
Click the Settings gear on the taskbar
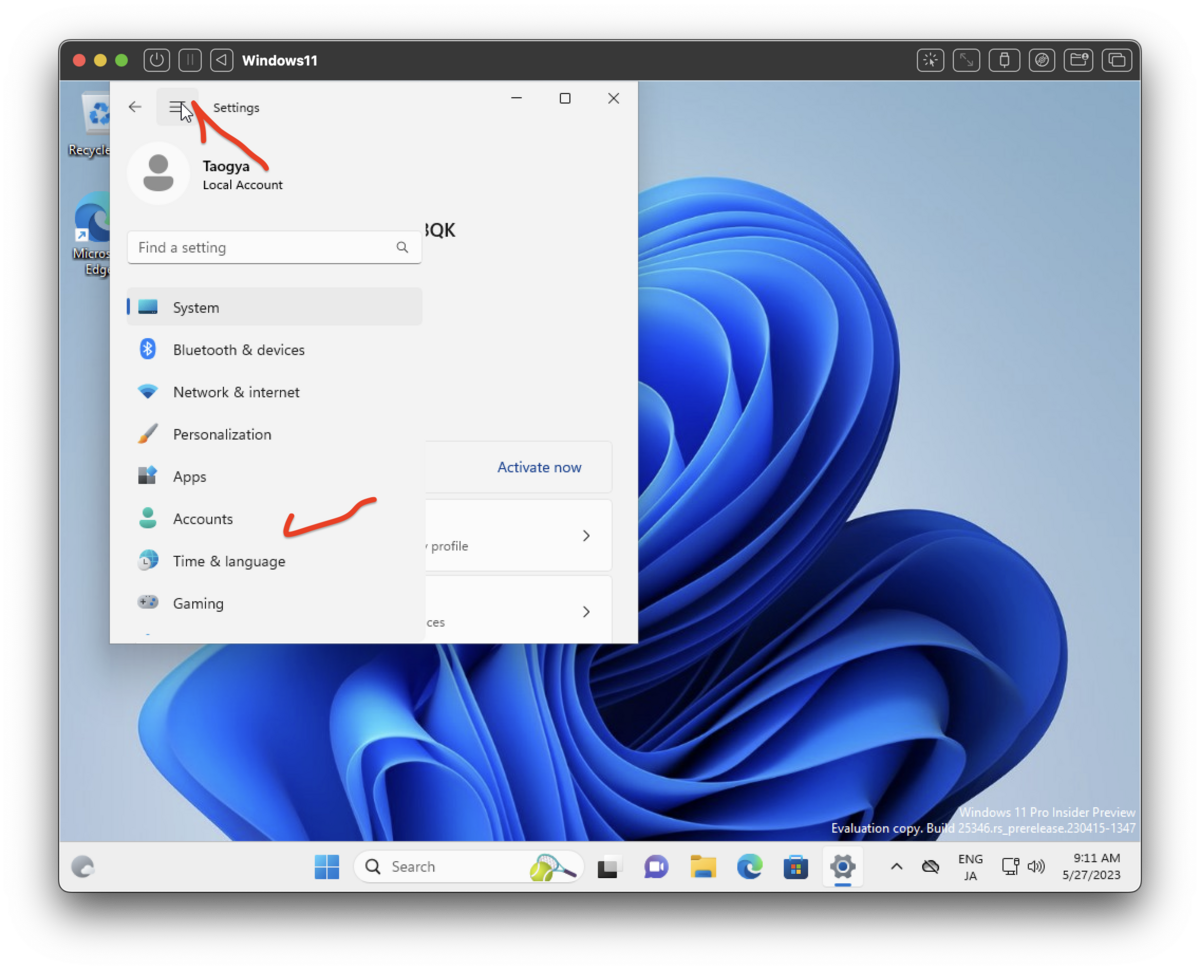[843, 867]
